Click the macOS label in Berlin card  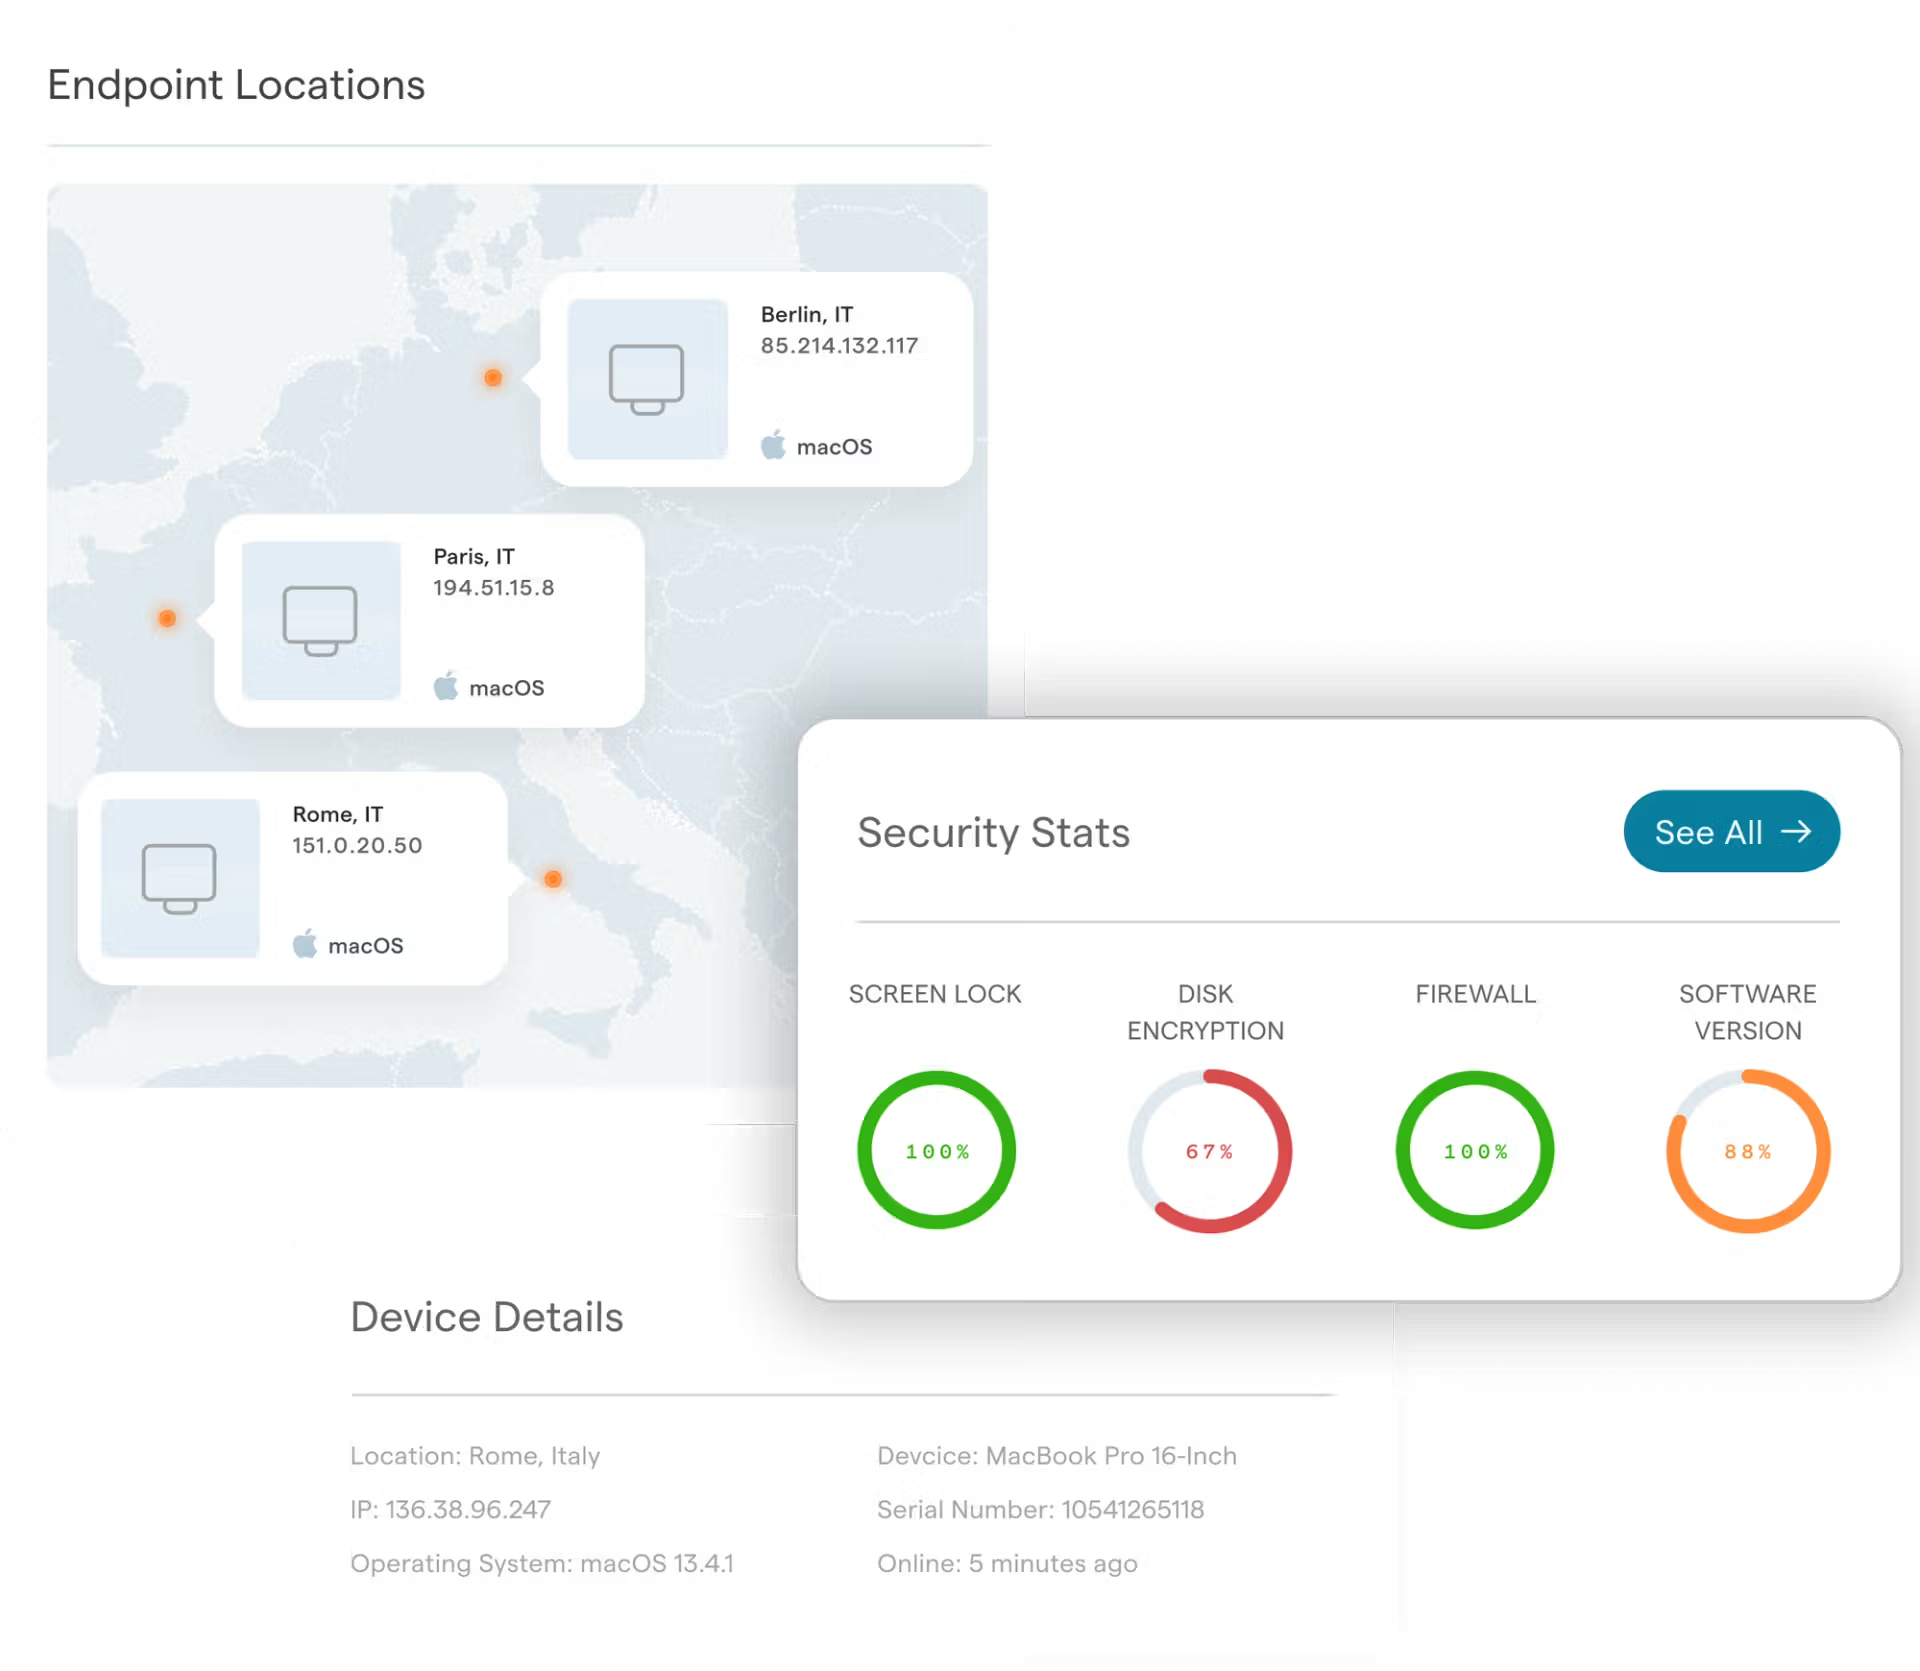(x=834, y=447)
